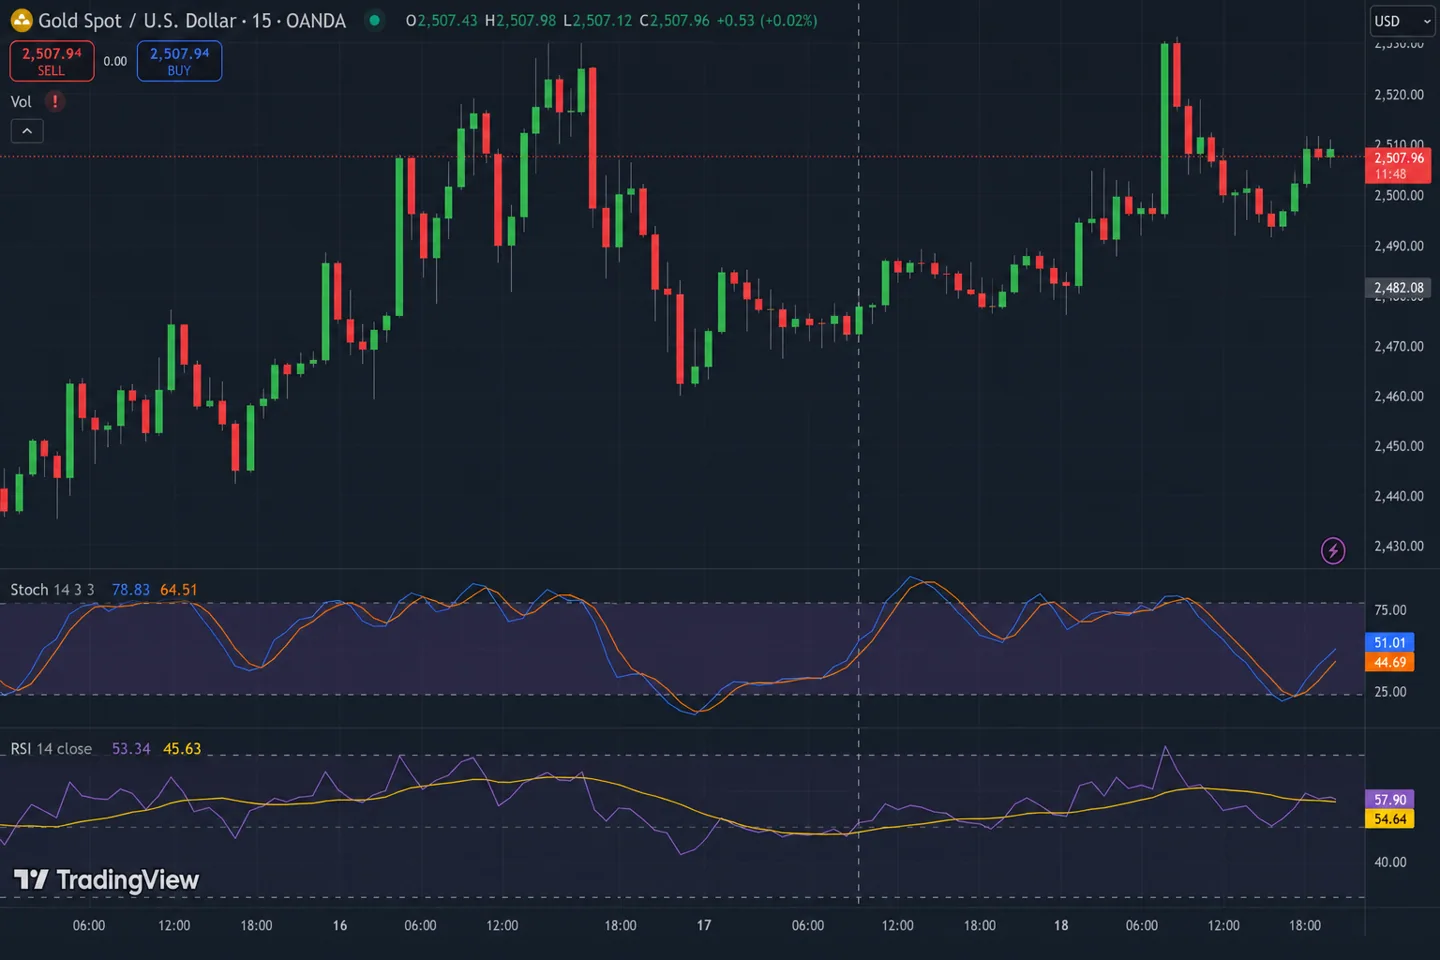The height and width of the screenshot is (960, 1440).
Task: Click the 2,482.08 crosshair price label
Action: 1398,288
